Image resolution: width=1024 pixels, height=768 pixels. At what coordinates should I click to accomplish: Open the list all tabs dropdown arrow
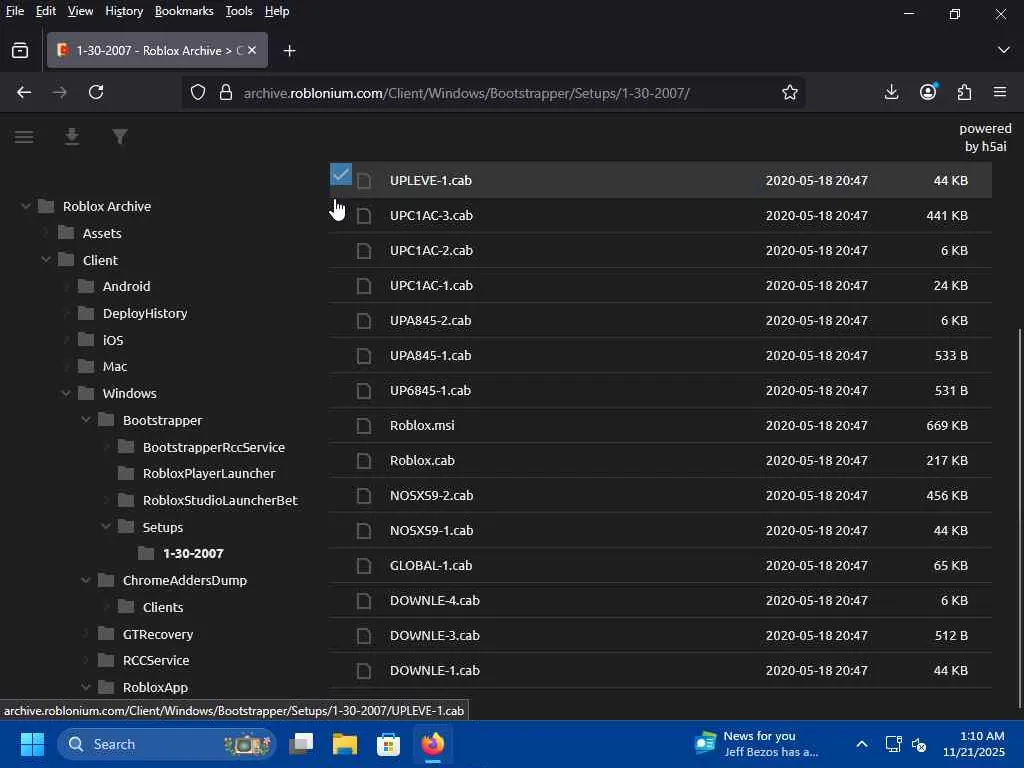click(1004, 50)
